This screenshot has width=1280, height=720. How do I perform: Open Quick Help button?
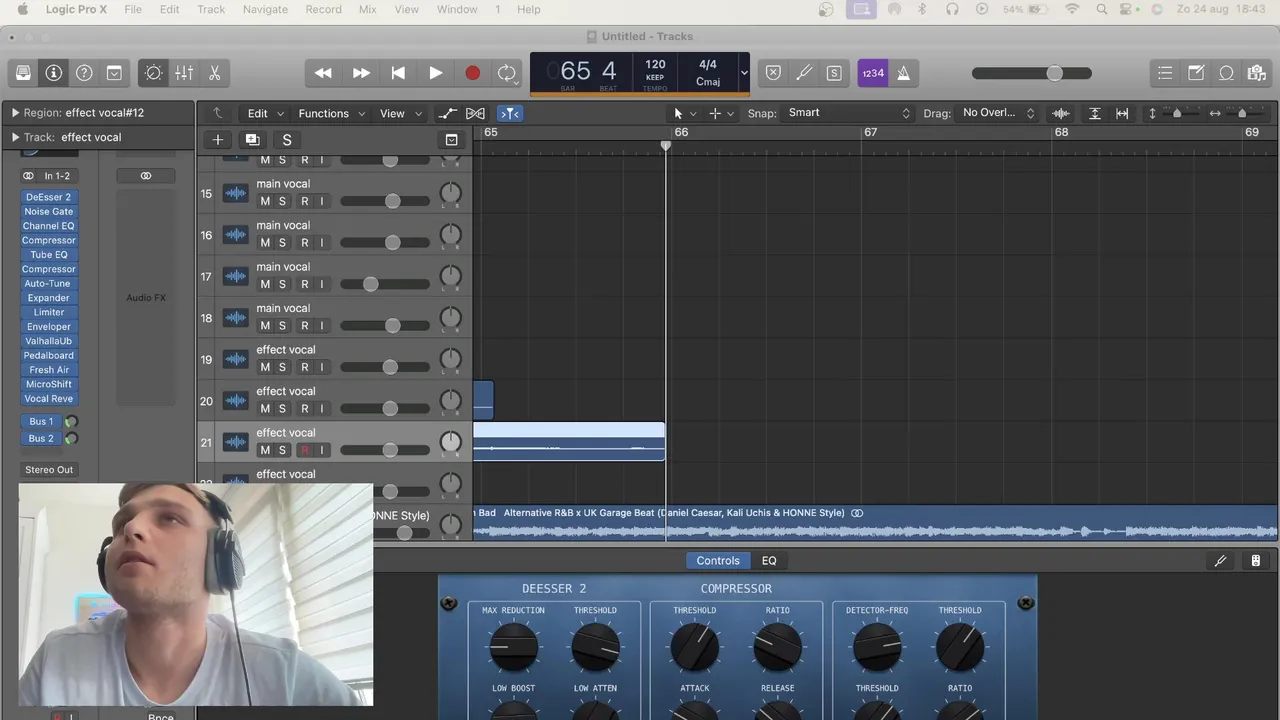click(84, 73)
